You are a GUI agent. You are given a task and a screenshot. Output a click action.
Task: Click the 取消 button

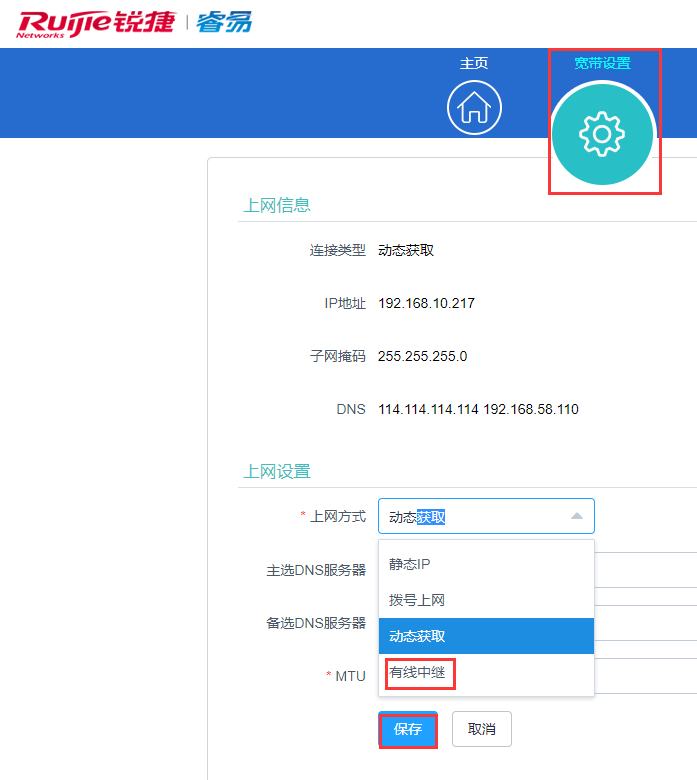481,729
